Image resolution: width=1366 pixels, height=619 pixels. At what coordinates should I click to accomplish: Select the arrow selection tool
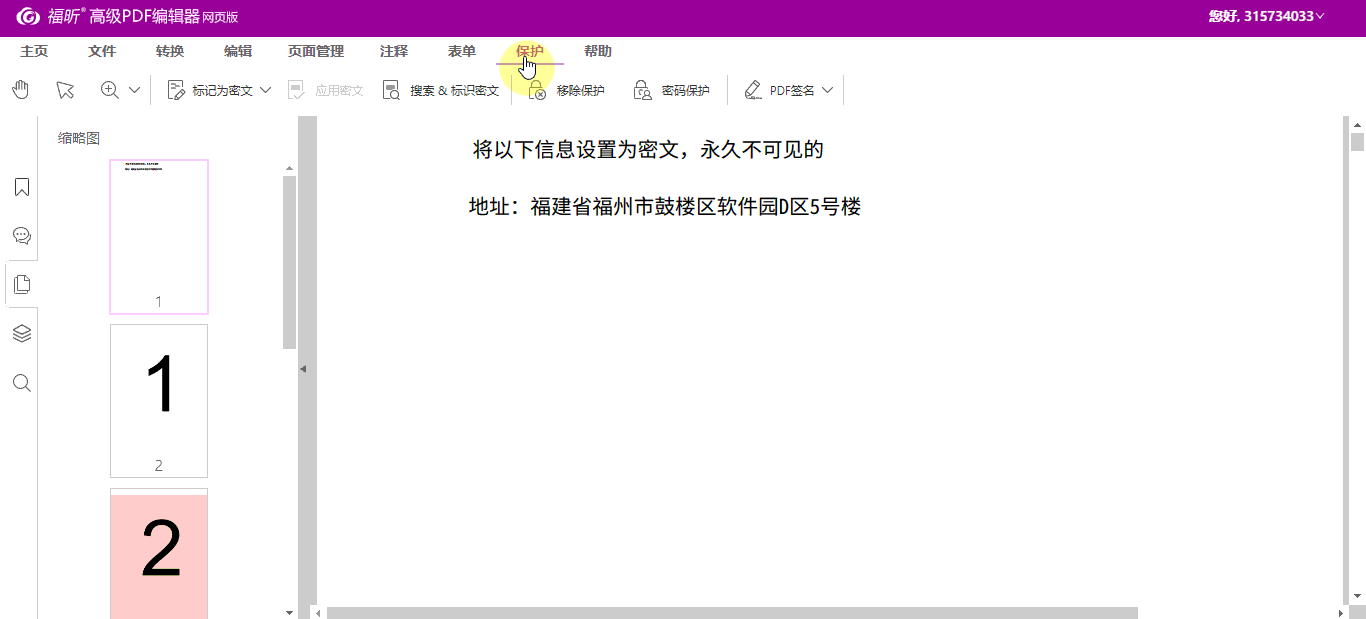(x=65, y=90)
